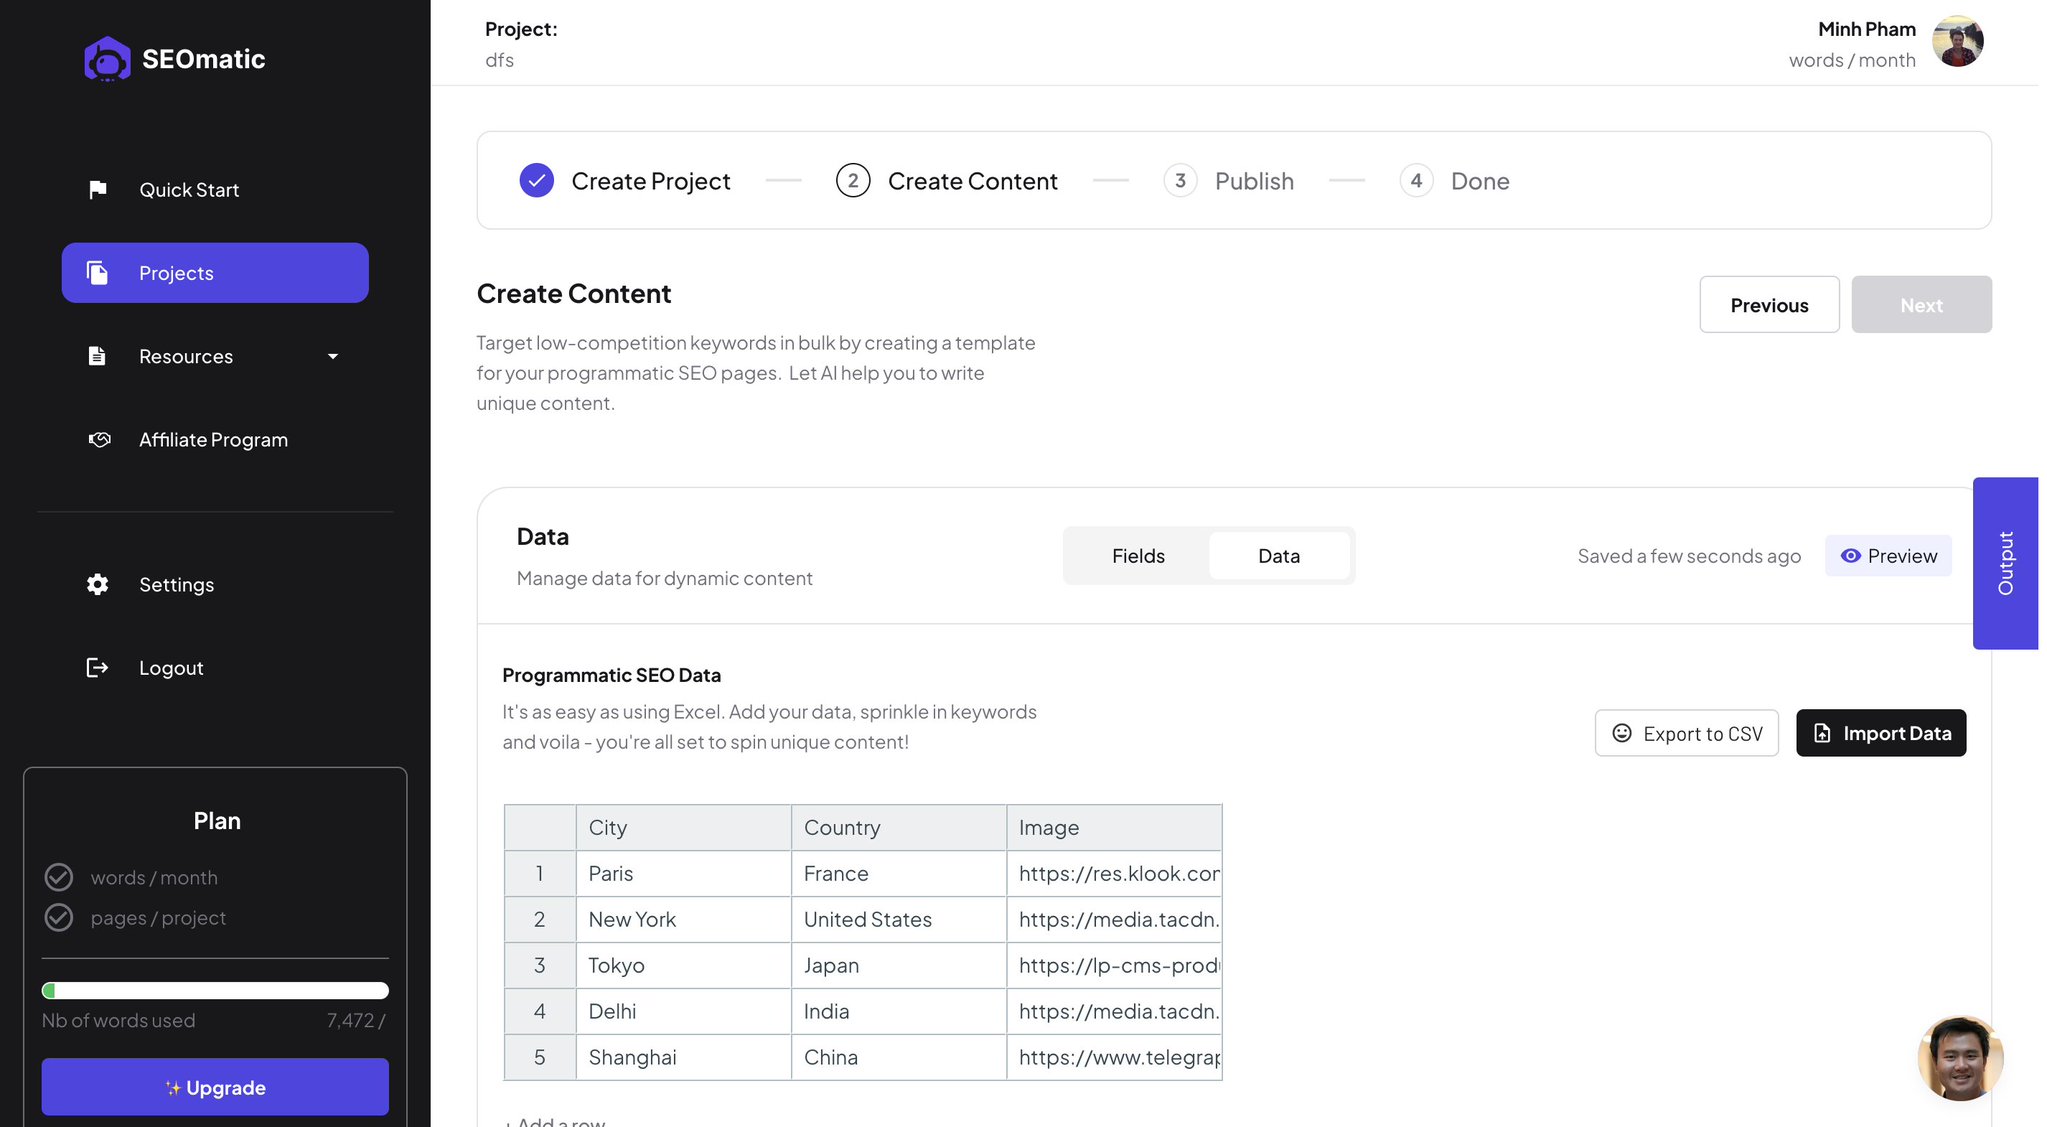Viewport: 2047px width, 1127px height.
Task: Click the Export to CSV button
Action: click(x=1686, y=733)
